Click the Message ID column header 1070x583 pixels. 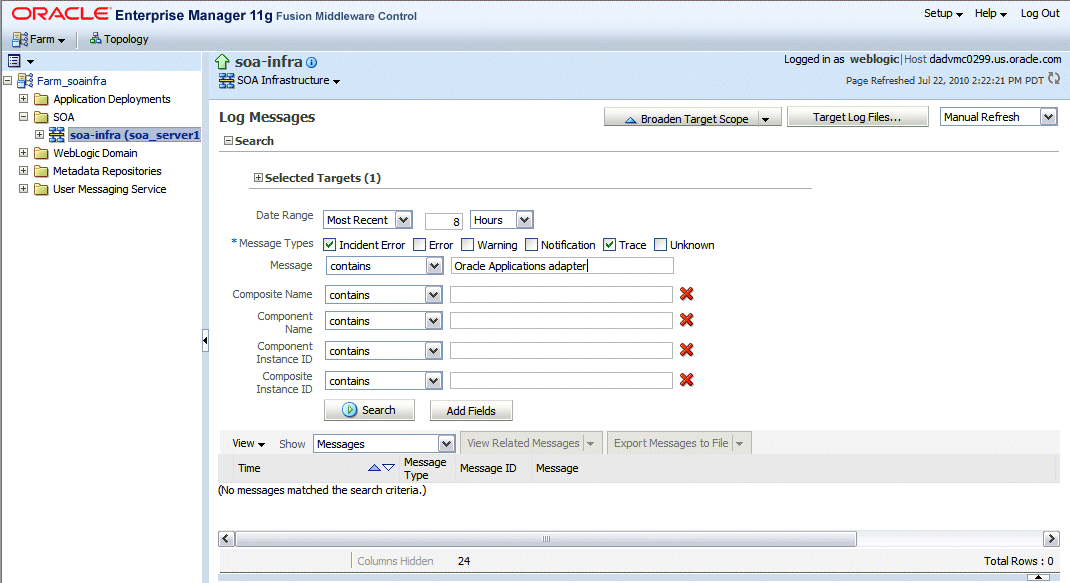[488, 468]
